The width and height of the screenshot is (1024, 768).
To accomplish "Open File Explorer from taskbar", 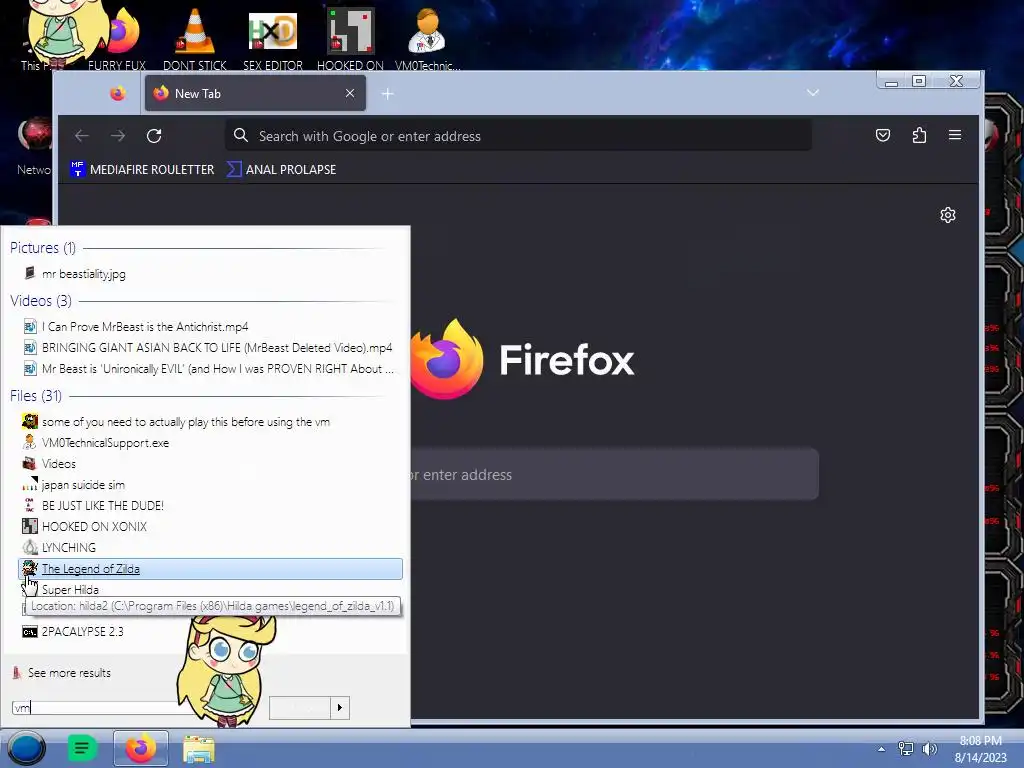I will pyautogui.click(x=199, y=749).
